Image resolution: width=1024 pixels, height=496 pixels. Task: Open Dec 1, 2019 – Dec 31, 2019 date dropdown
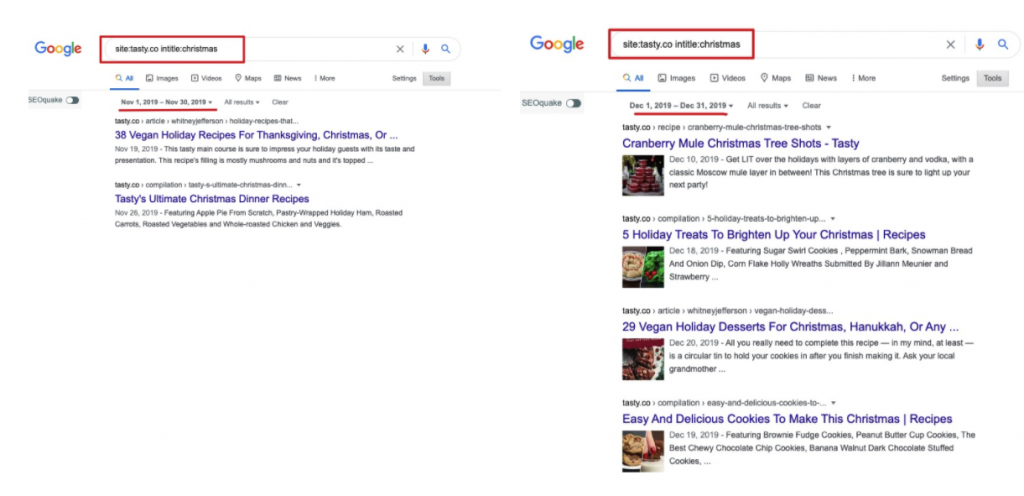pos(681,105)
